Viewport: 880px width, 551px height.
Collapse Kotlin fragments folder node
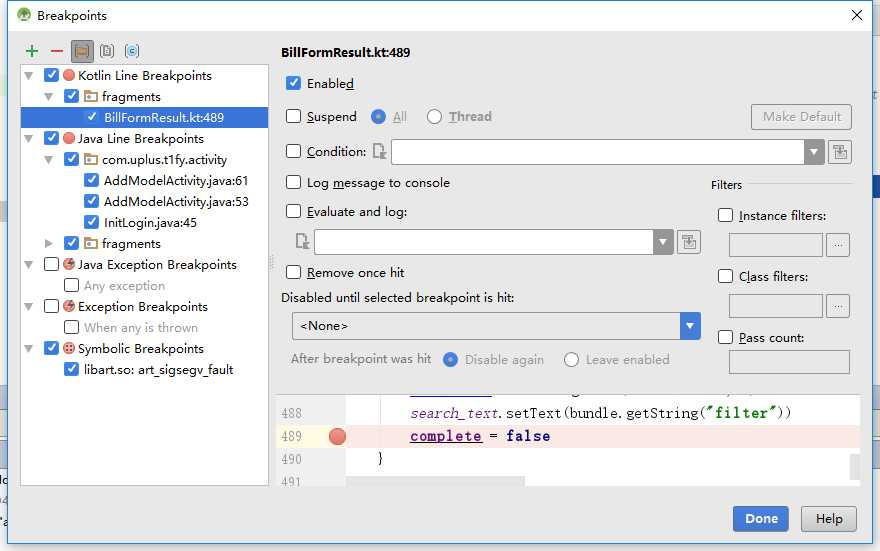49,97
